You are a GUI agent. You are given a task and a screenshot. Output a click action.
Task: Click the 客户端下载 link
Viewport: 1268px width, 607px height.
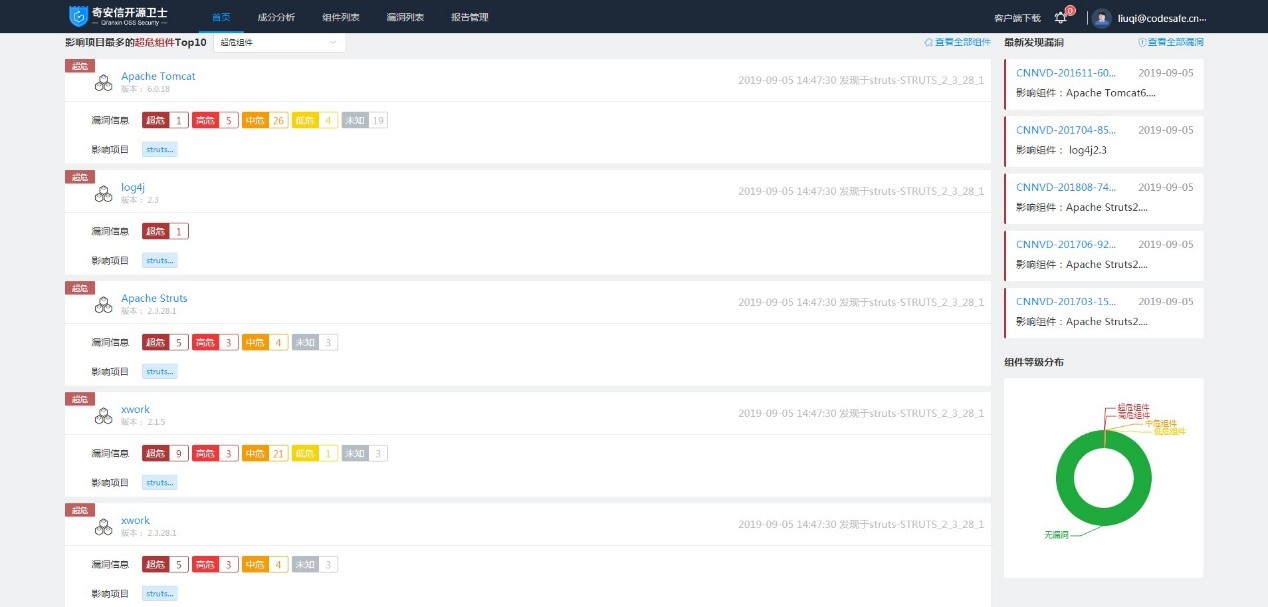click(1017, 18)
